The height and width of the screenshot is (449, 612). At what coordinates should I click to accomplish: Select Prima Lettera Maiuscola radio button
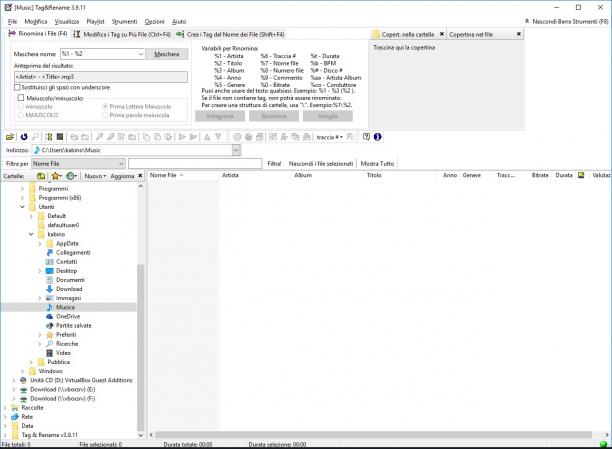[x=105, y=107]
